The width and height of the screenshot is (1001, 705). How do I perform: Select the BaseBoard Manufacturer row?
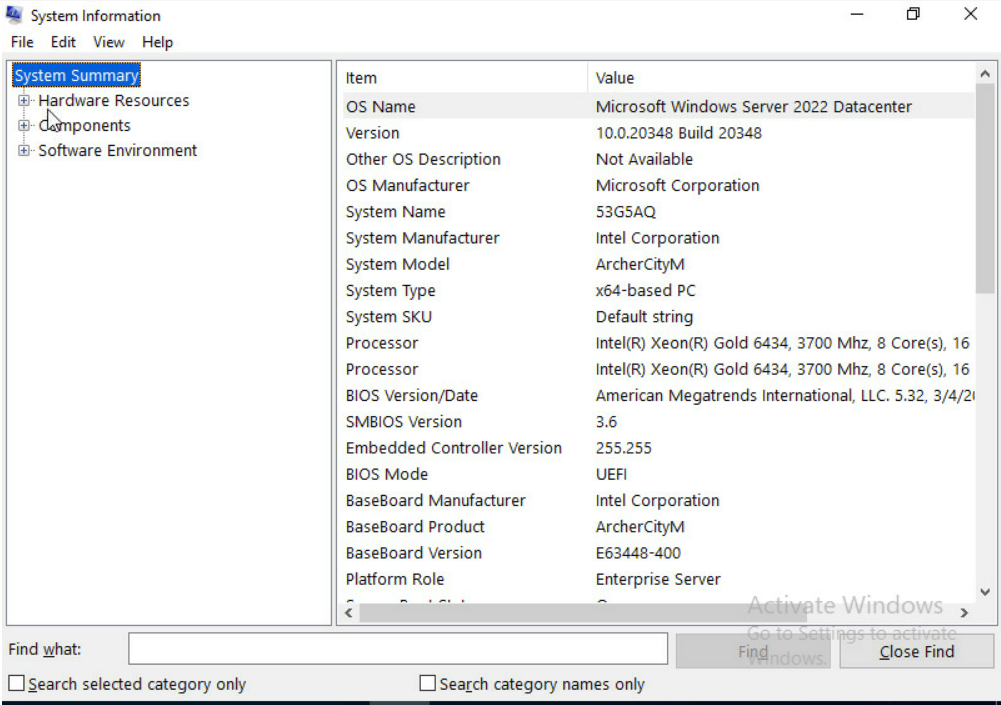coord(658,500)
